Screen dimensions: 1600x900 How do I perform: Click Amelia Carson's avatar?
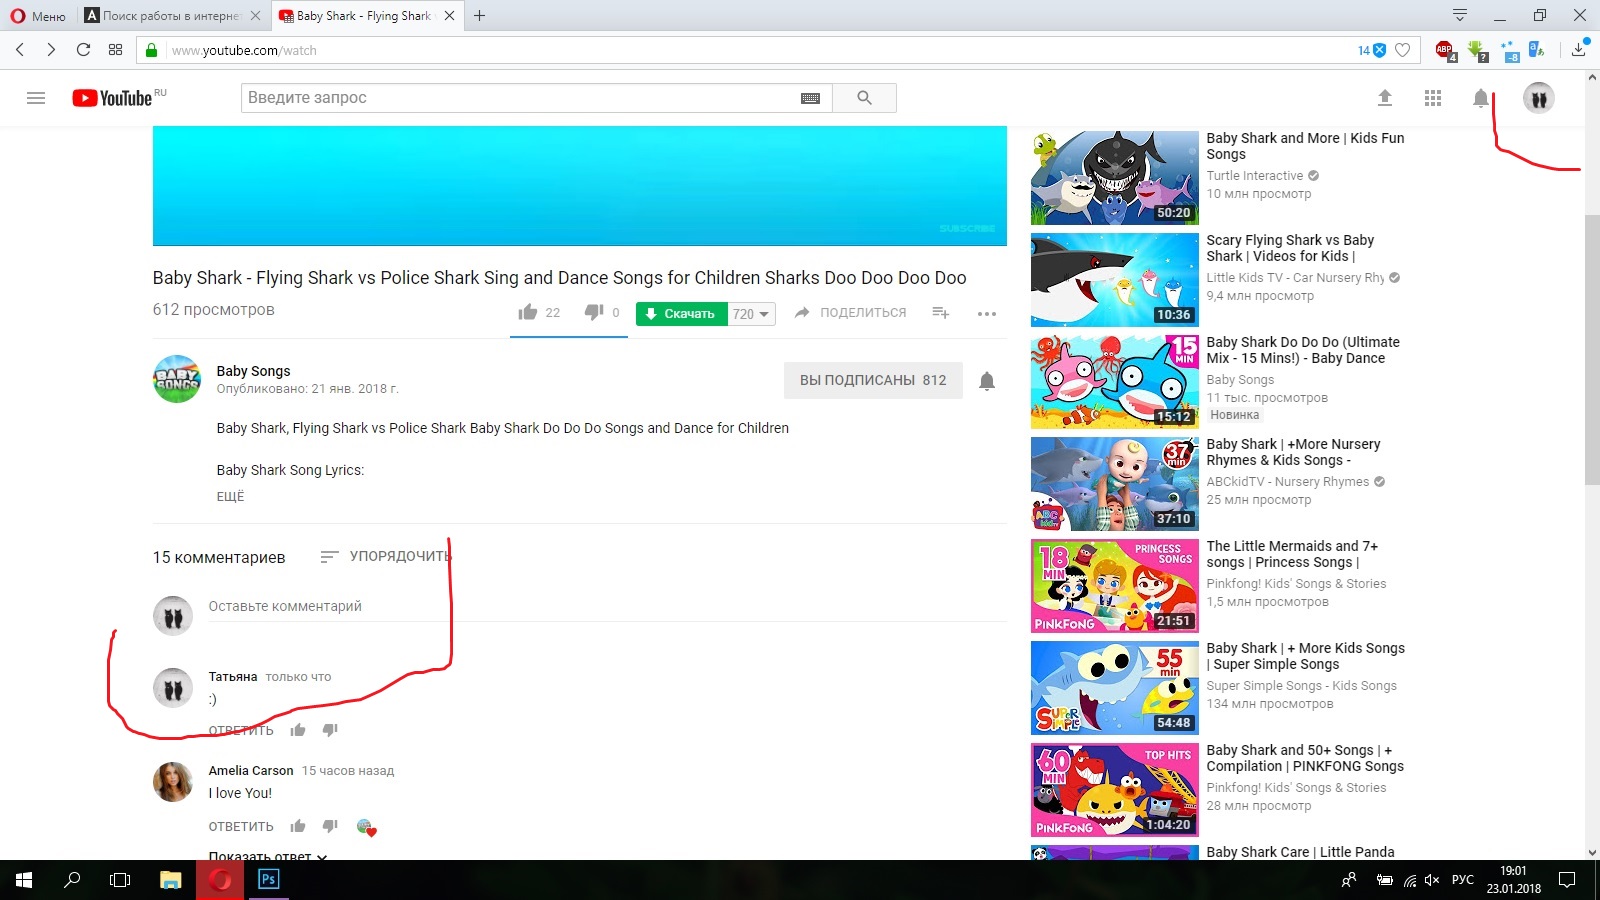(x=172, y=782)
